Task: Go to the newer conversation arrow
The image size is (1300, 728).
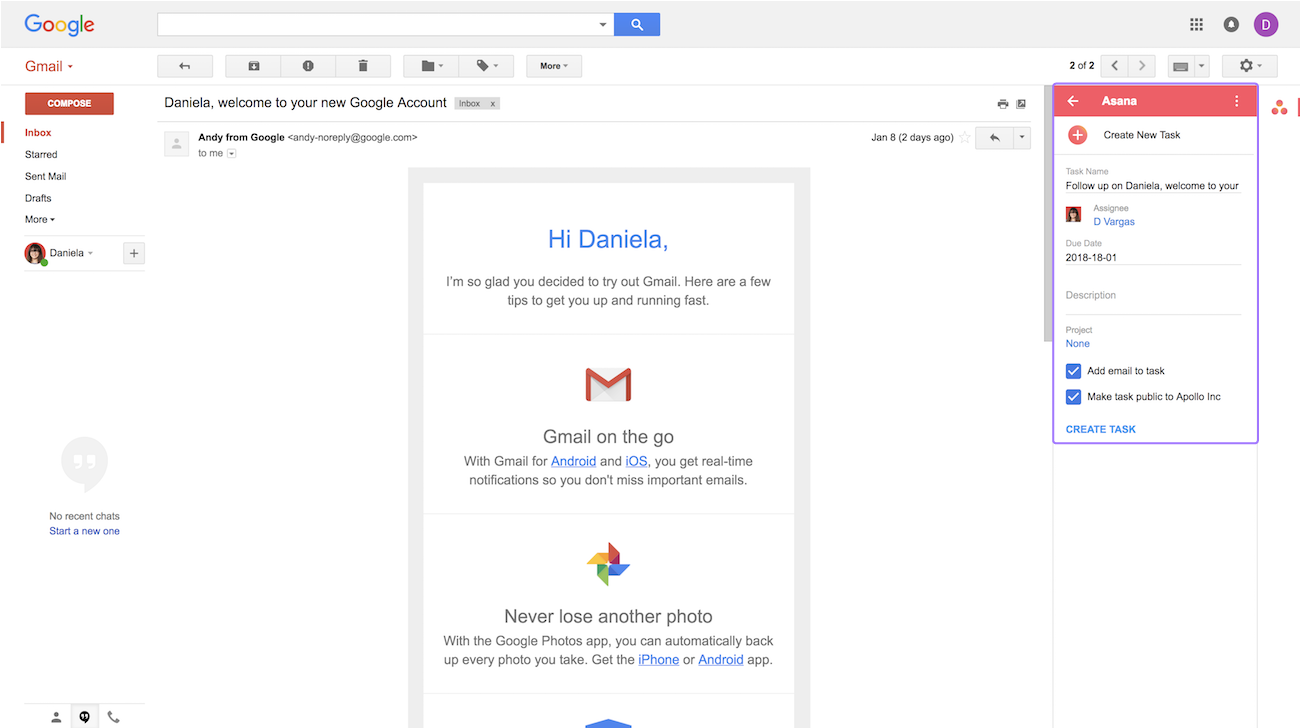Action: click(x=1115, y=66)
